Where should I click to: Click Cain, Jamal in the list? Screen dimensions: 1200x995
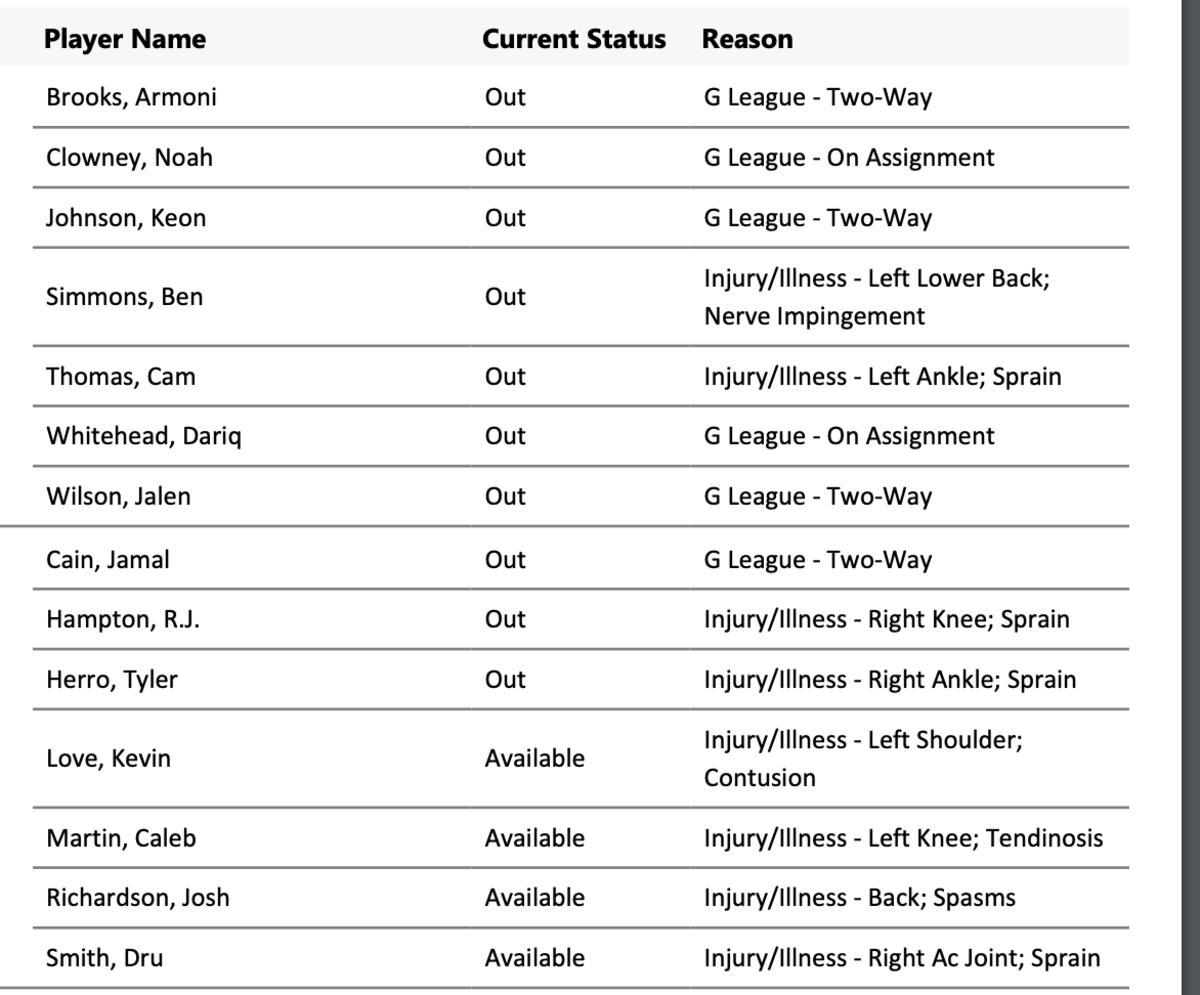pos(108,560)
